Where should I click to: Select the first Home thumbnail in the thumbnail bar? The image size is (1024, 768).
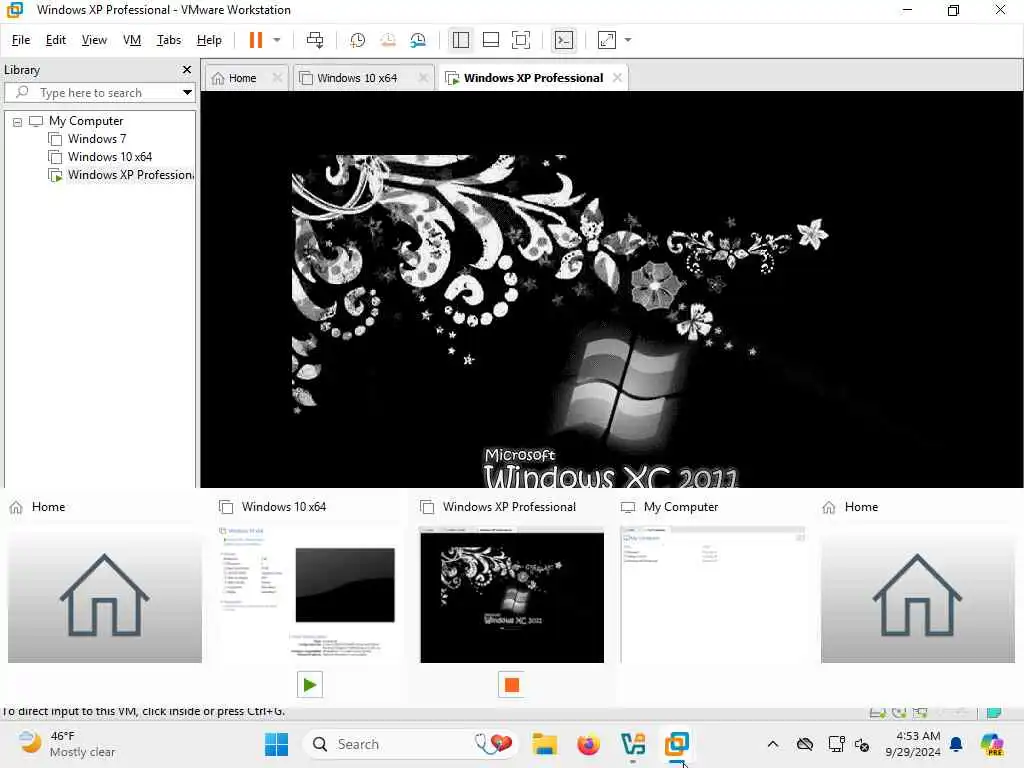click(104, 595)
